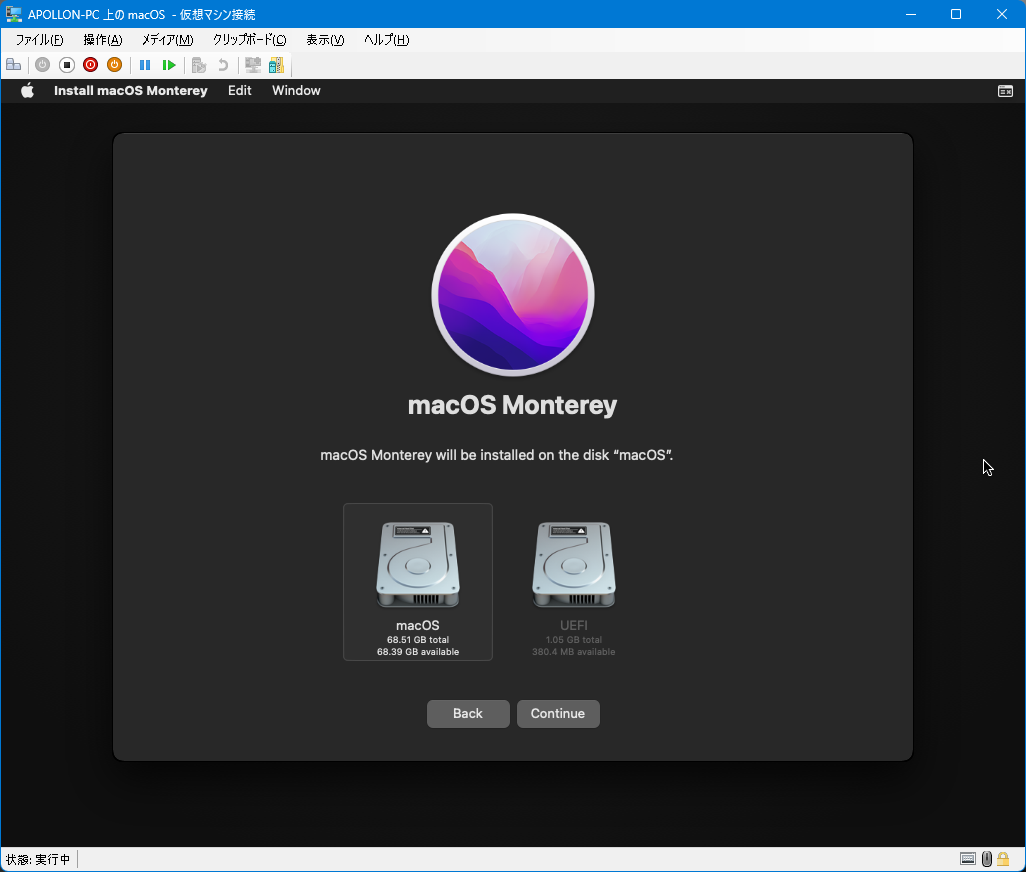Open the ヘルプ(H) menu
This screenshot has width=1026, height=872.
coord(387,40)
